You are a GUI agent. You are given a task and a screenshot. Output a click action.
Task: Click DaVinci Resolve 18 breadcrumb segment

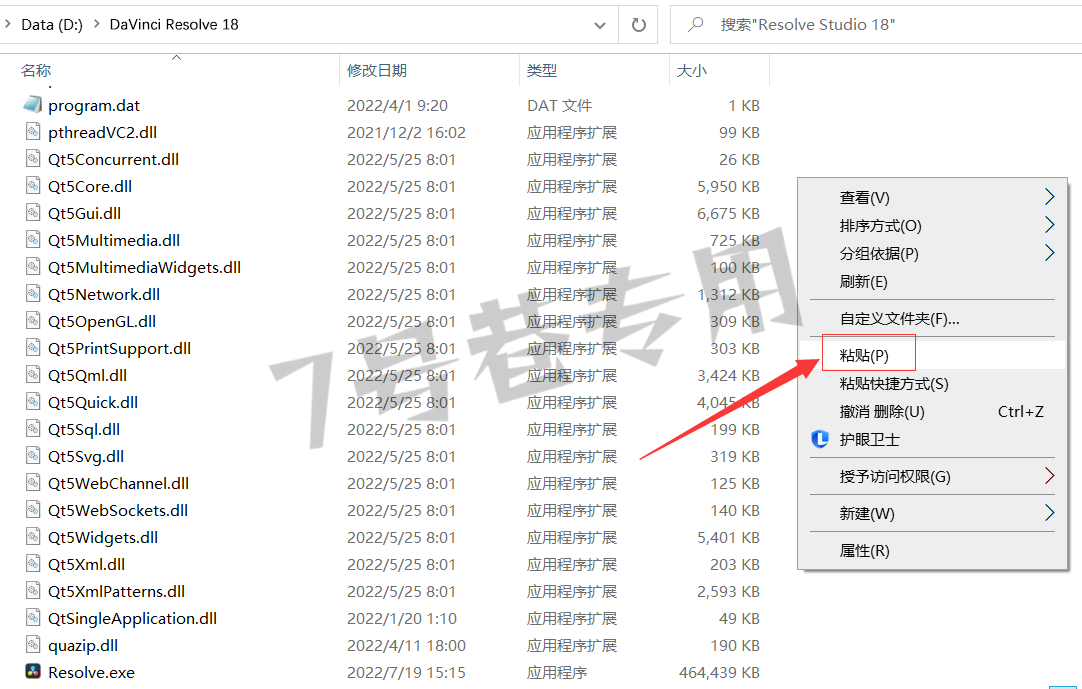point(174,25)
